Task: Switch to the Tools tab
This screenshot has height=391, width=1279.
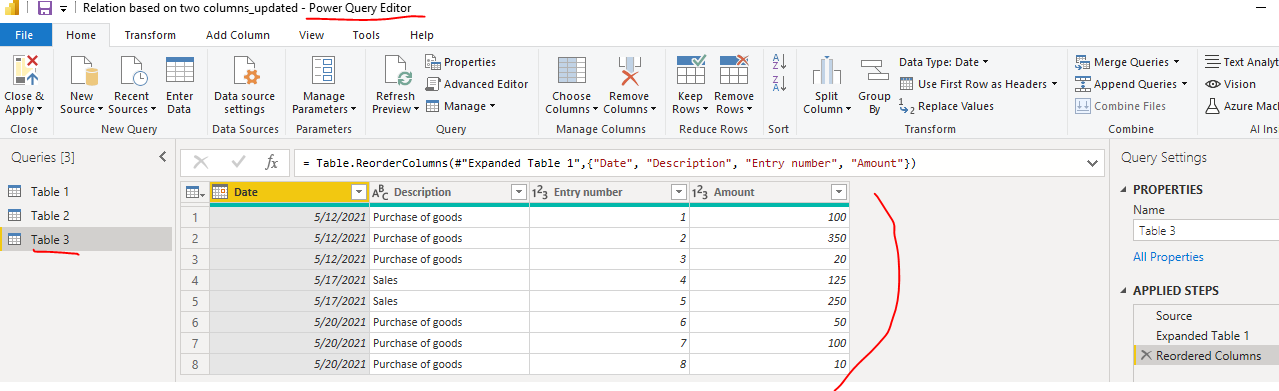Action: click(366, 35)
